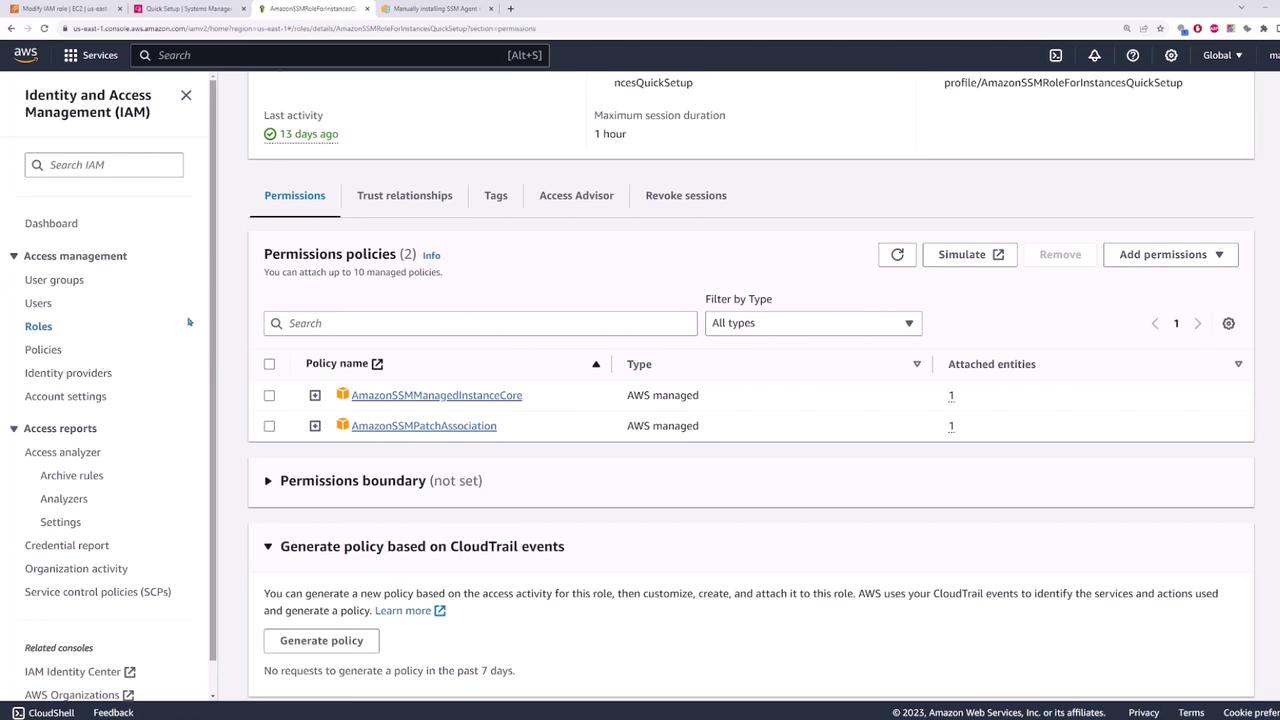1280x720 pixels.
Task: Click the green last activity check icon
Action: [x=270, y=134]
